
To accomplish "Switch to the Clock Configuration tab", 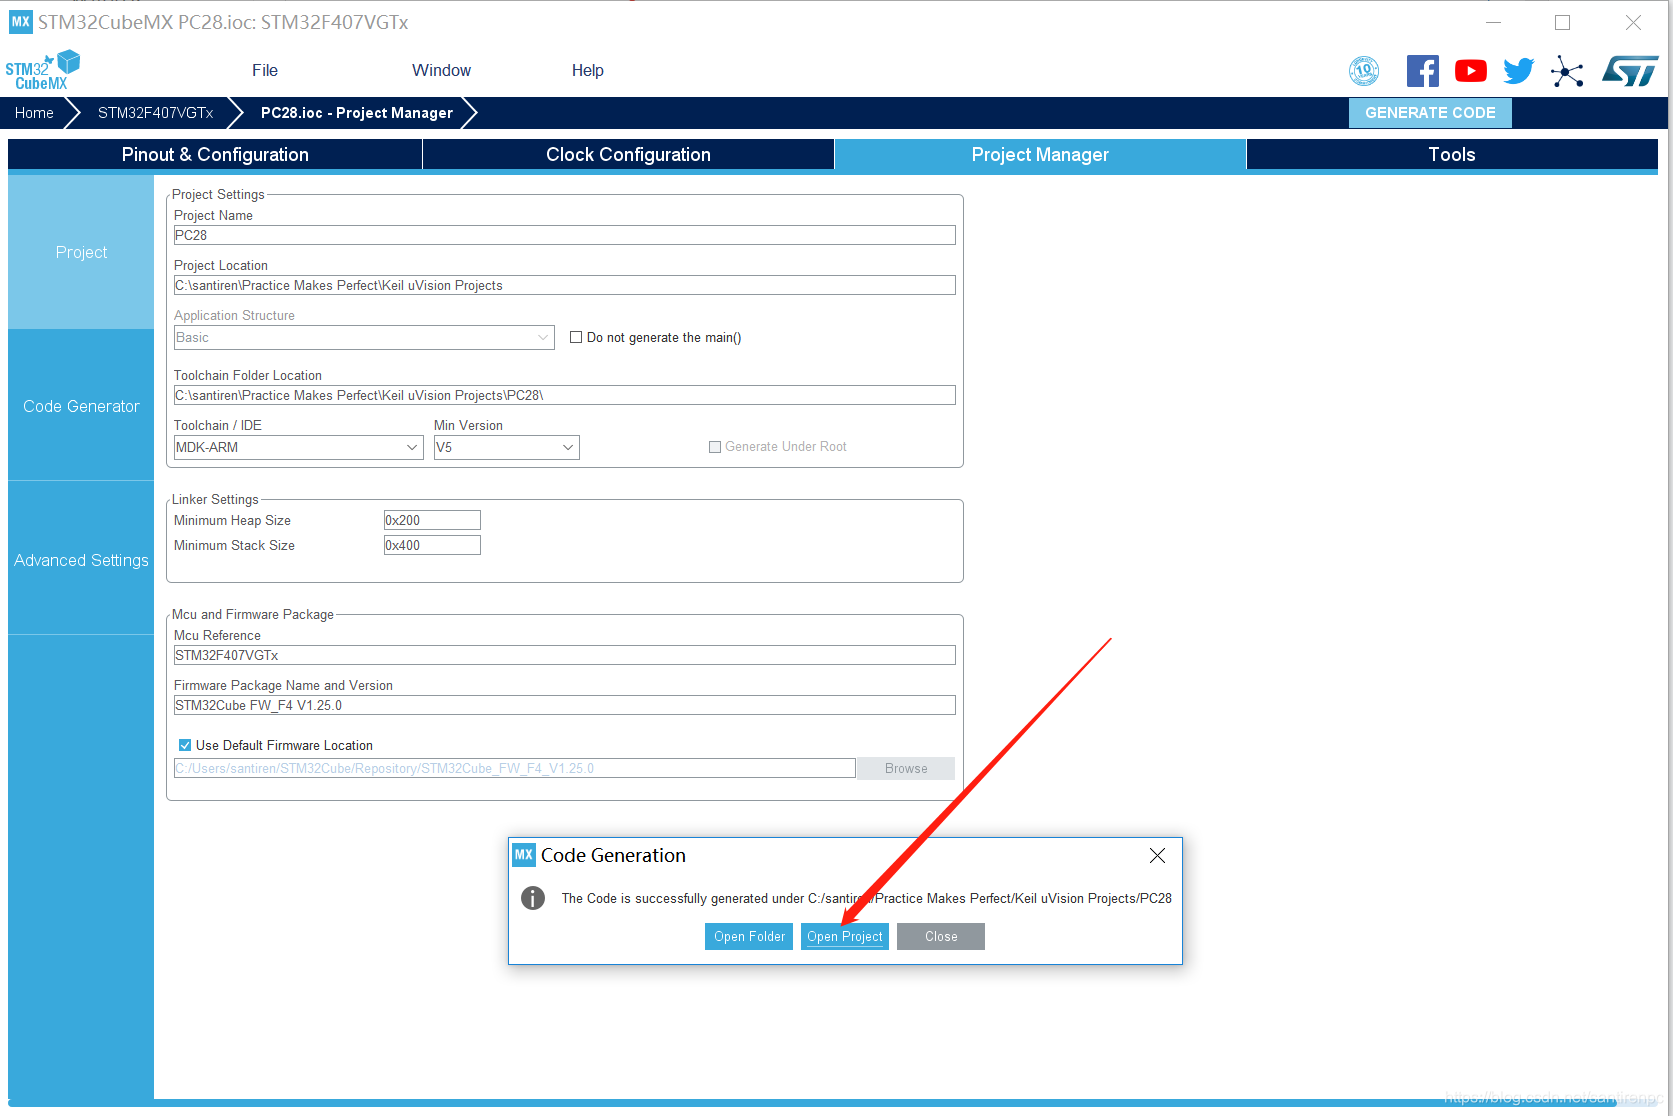I will pos(627,154).
